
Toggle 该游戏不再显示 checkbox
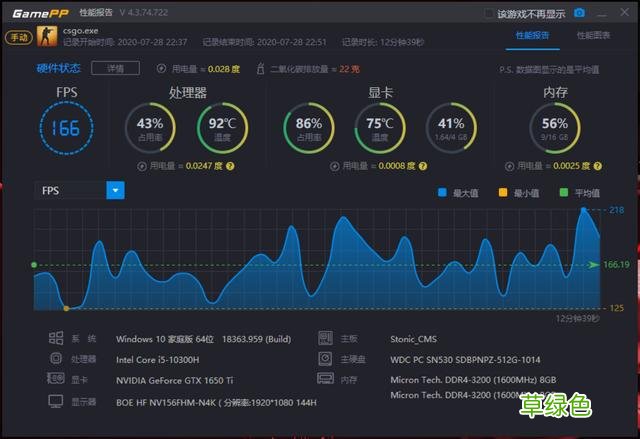tap(488, 14)
